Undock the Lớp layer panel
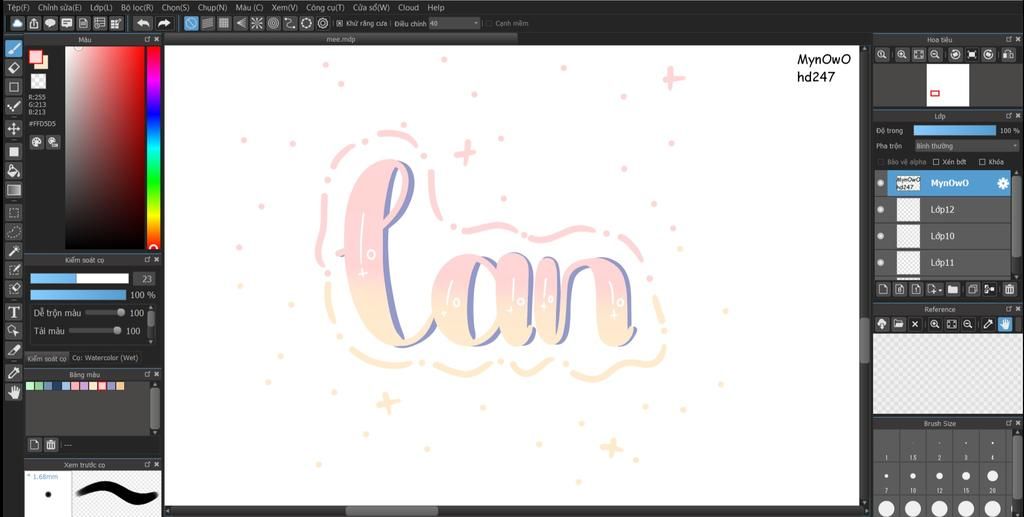The height and width of the screenshot is (517, 1024). coord(1009,116)
